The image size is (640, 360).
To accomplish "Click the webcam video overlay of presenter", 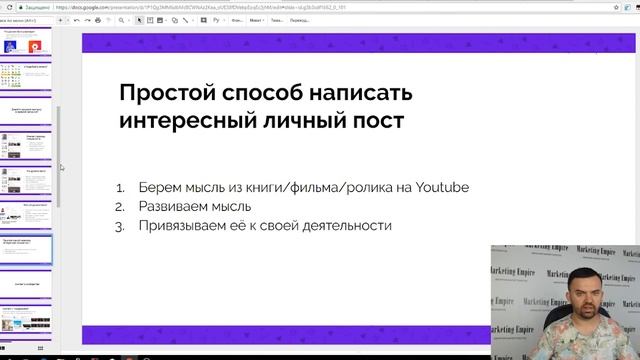I will click(565, 302).
